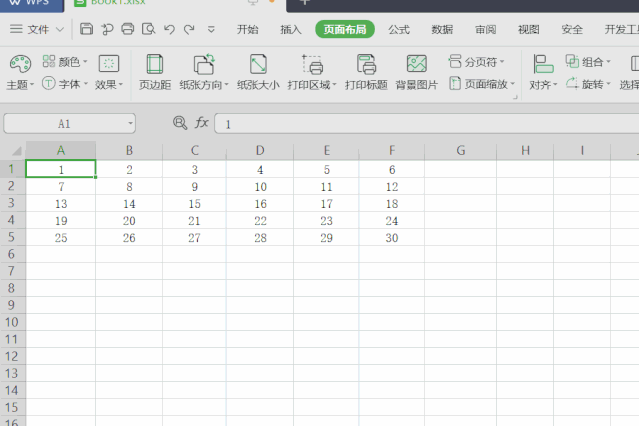Click the Undo arrow icon
Image resolution: width=639 pixels, height=426 pixels.
pos(168,30)
